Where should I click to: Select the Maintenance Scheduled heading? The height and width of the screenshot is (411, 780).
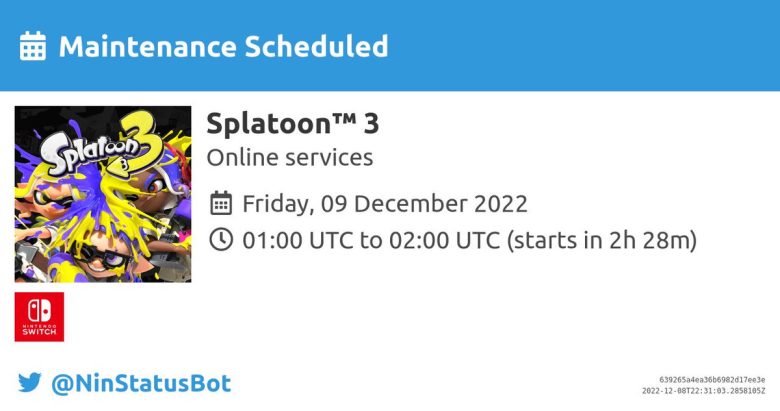223,46
